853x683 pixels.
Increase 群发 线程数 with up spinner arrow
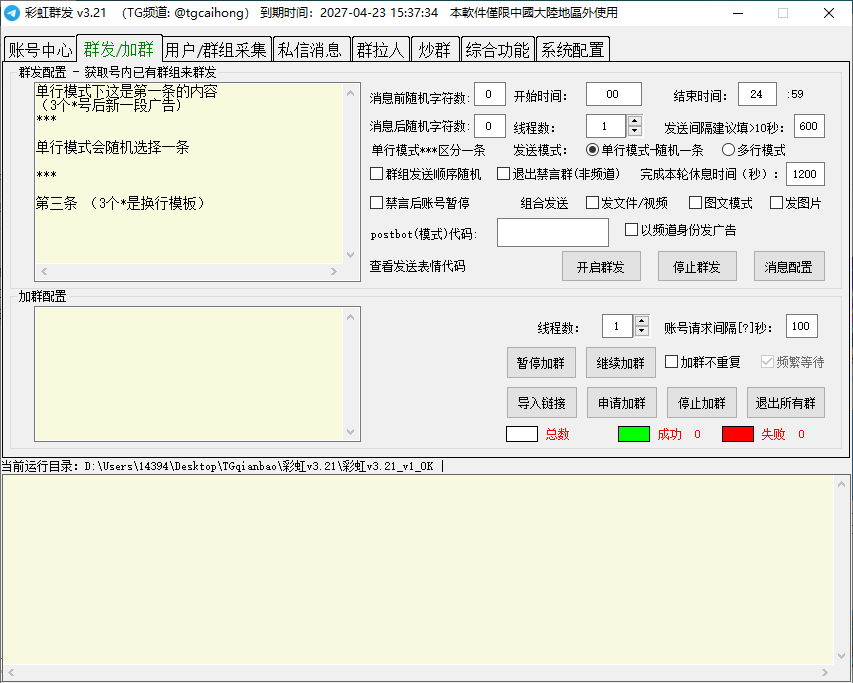(634, 121)
